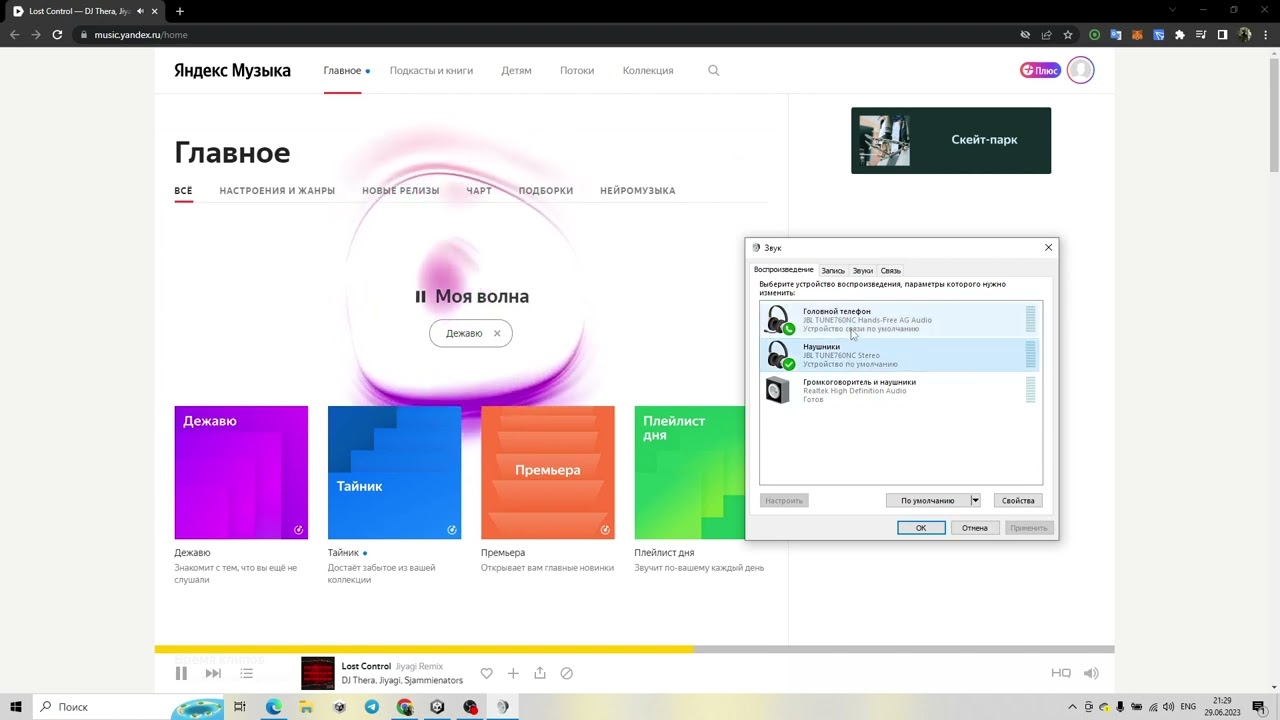Screen dimensions: 1280x720
Task: Open the Windows notification center
Action: coord(1259,707)
